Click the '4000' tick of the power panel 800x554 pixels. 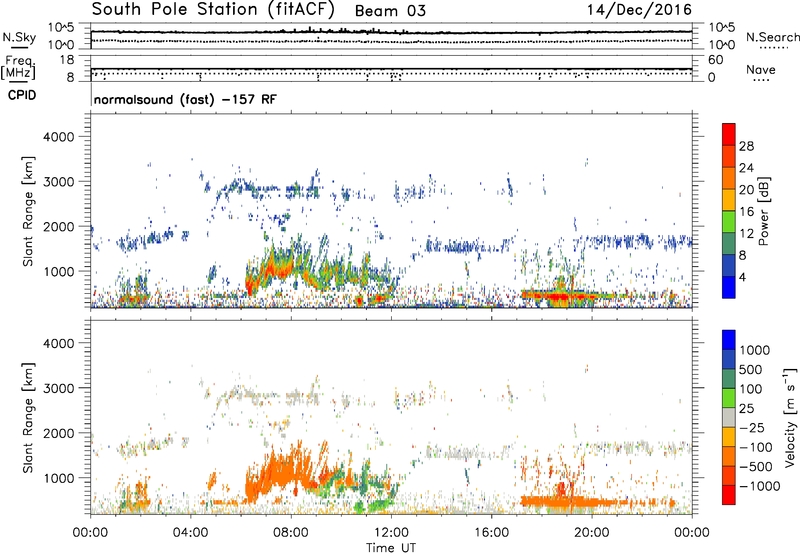pyautogui.click(x=59, y=137)
